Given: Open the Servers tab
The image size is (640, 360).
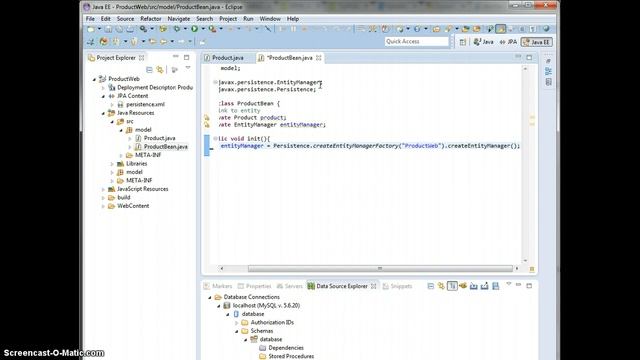Looking at the screenshot, I should coord(289,286).
